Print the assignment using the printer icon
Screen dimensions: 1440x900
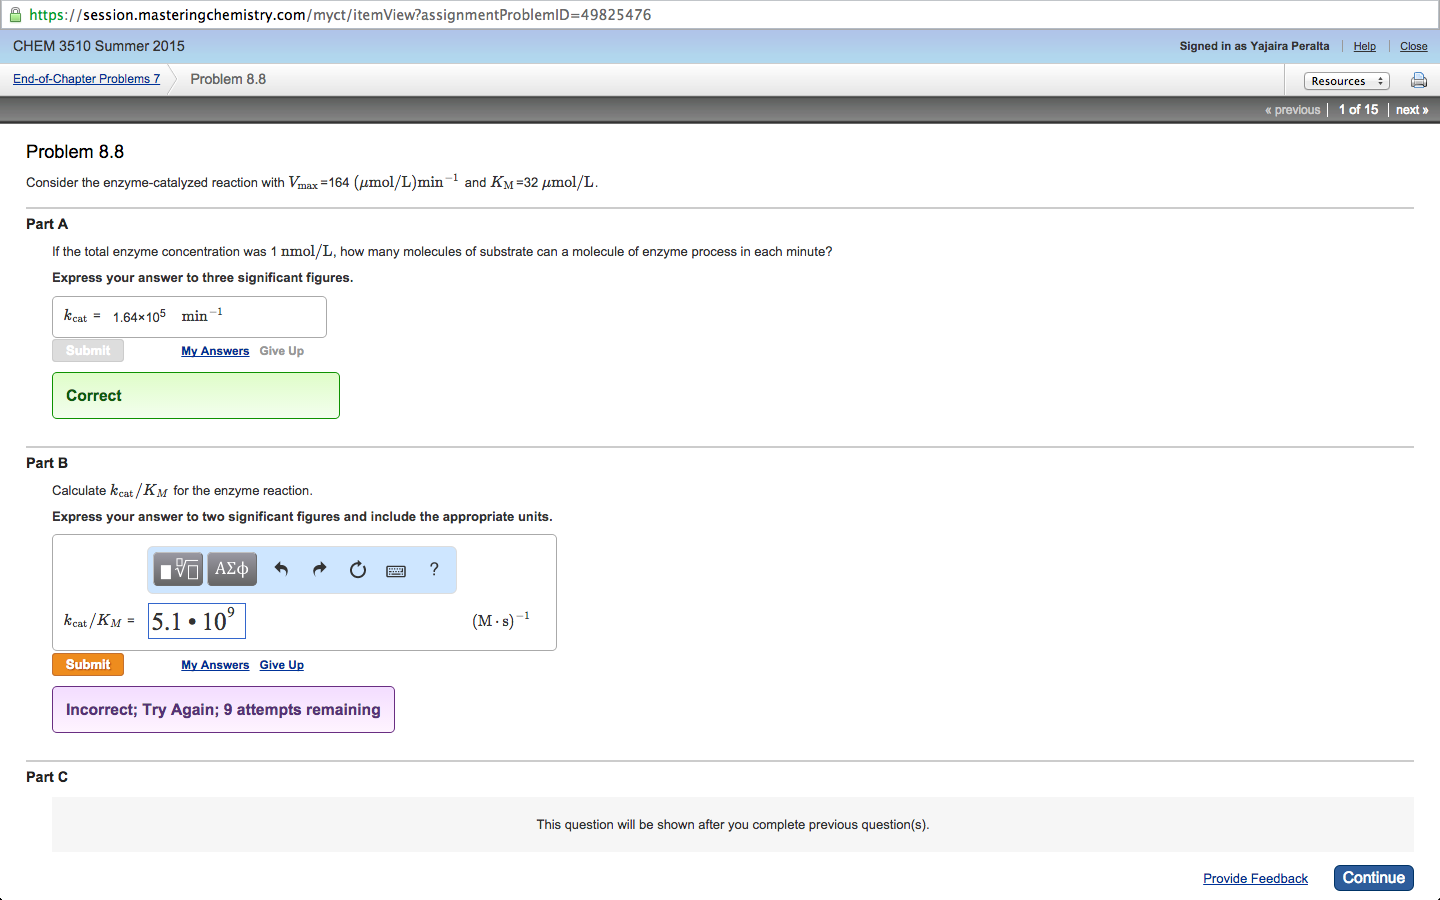coord(1419,80)
